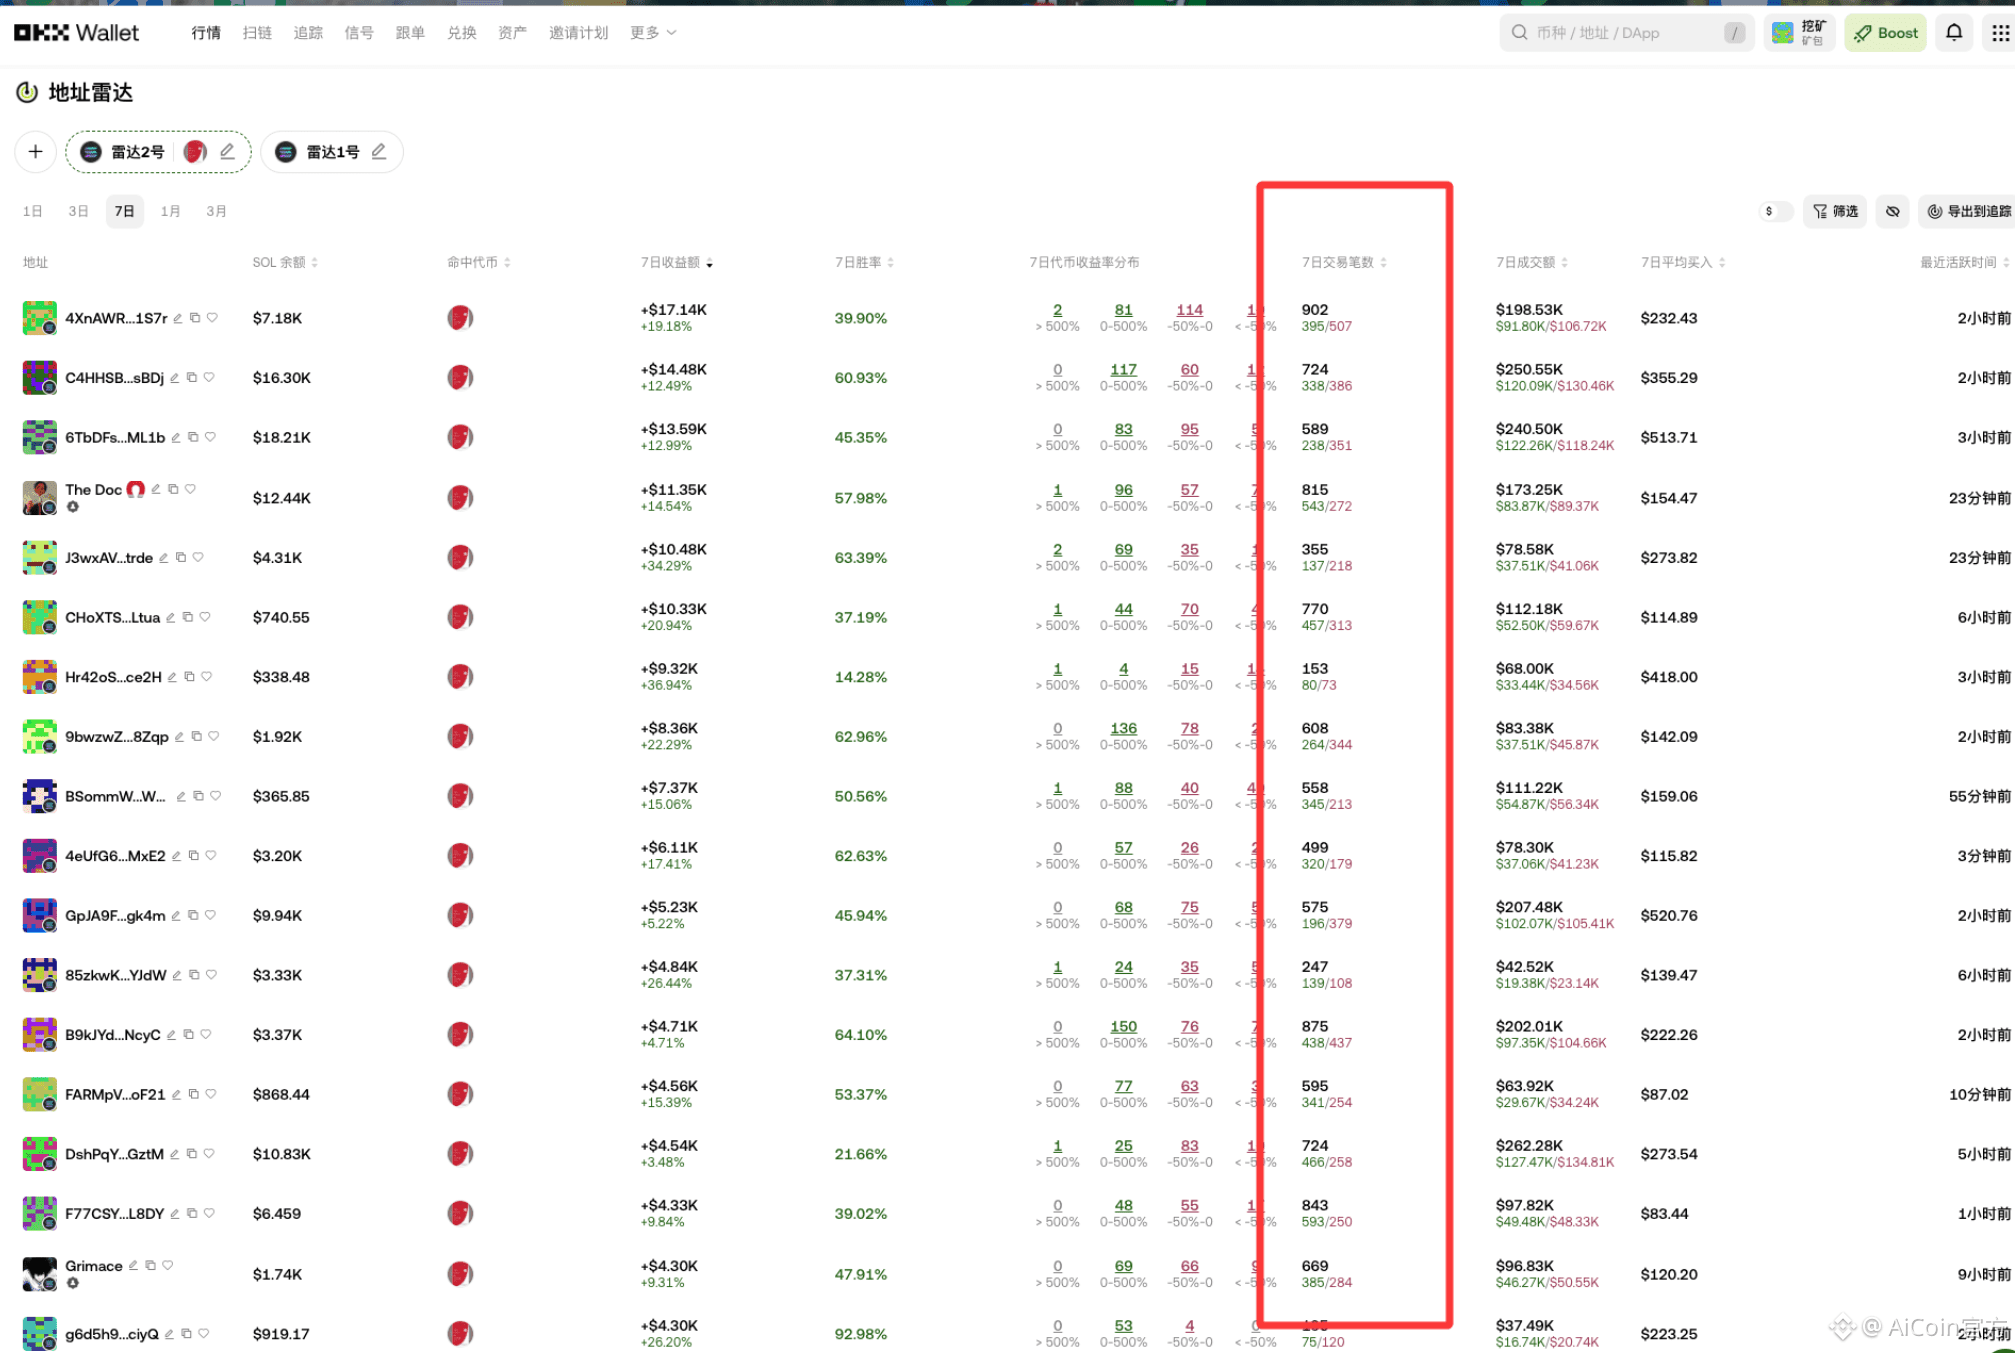Switch to the 1月 time tab
2015x1353 pixels.
(170, 212)
